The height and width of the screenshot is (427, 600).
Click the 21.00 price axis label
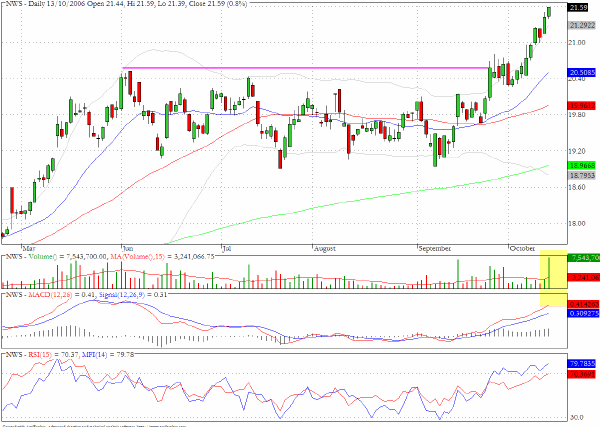577,42
